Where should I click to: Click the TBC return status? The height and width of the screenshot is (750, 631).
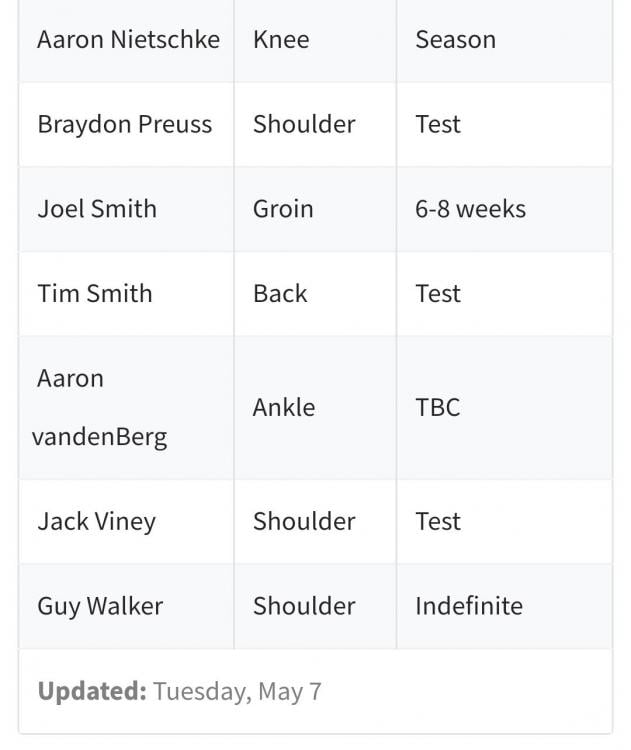tap(437, 407)
